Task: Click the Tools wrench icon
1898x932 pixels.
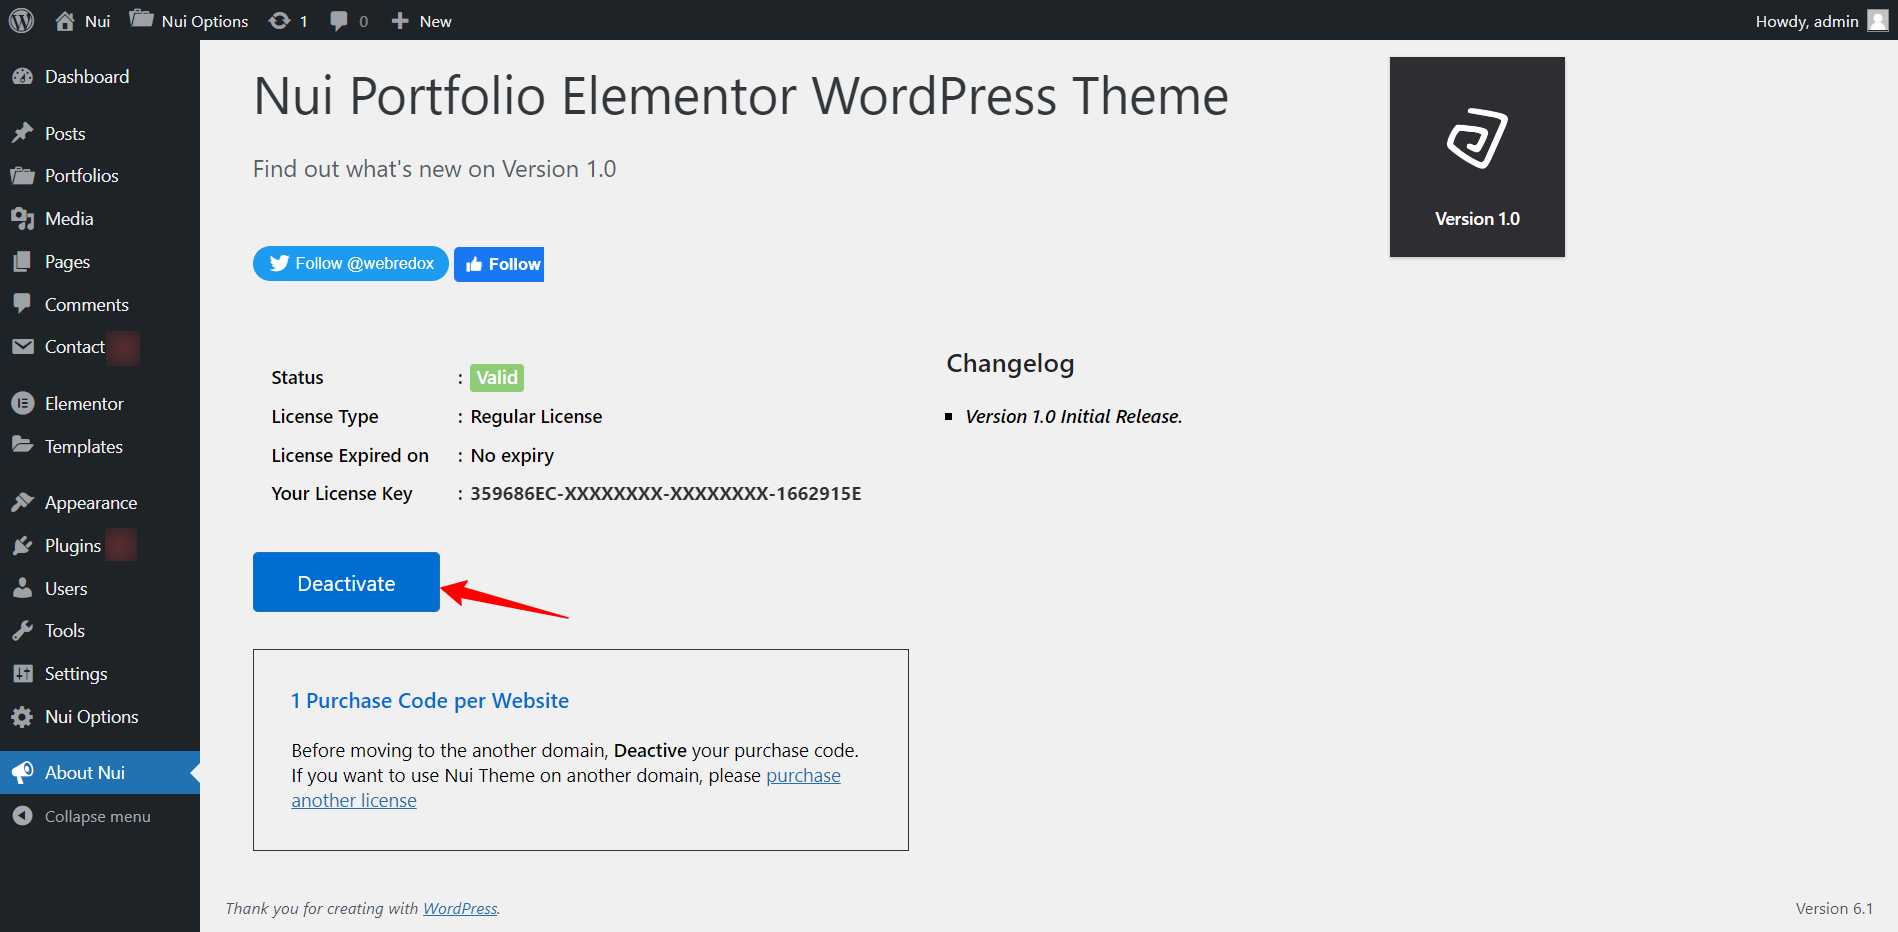Action: (22, 631)
